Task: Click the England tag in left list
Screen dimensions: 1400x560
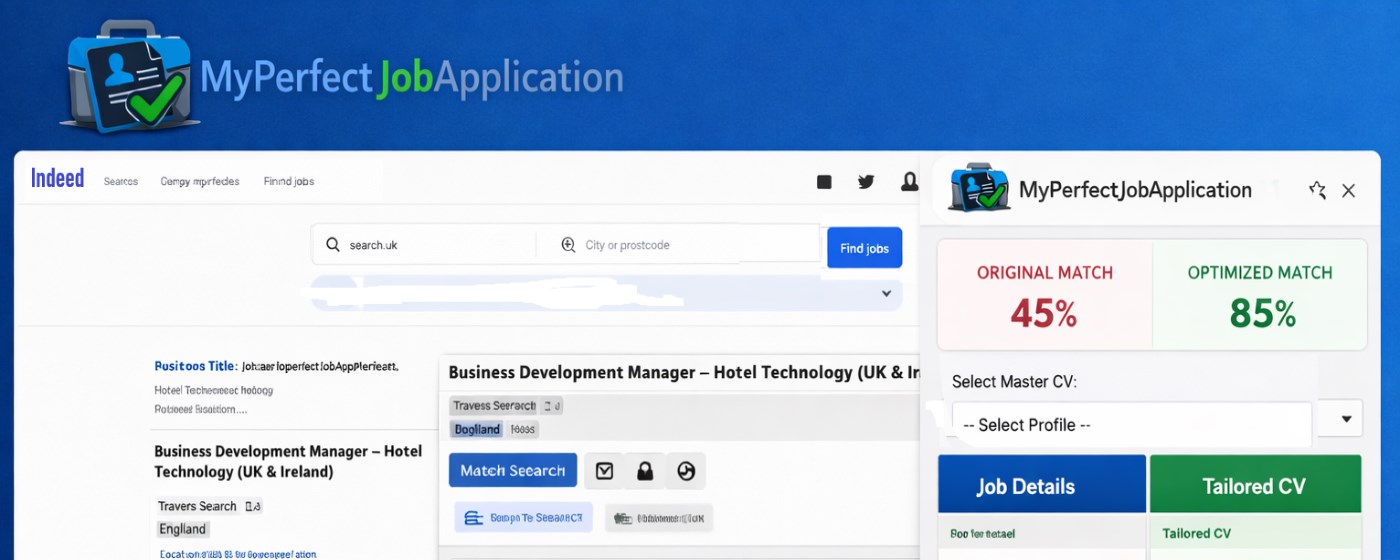Action: [183, 529]
